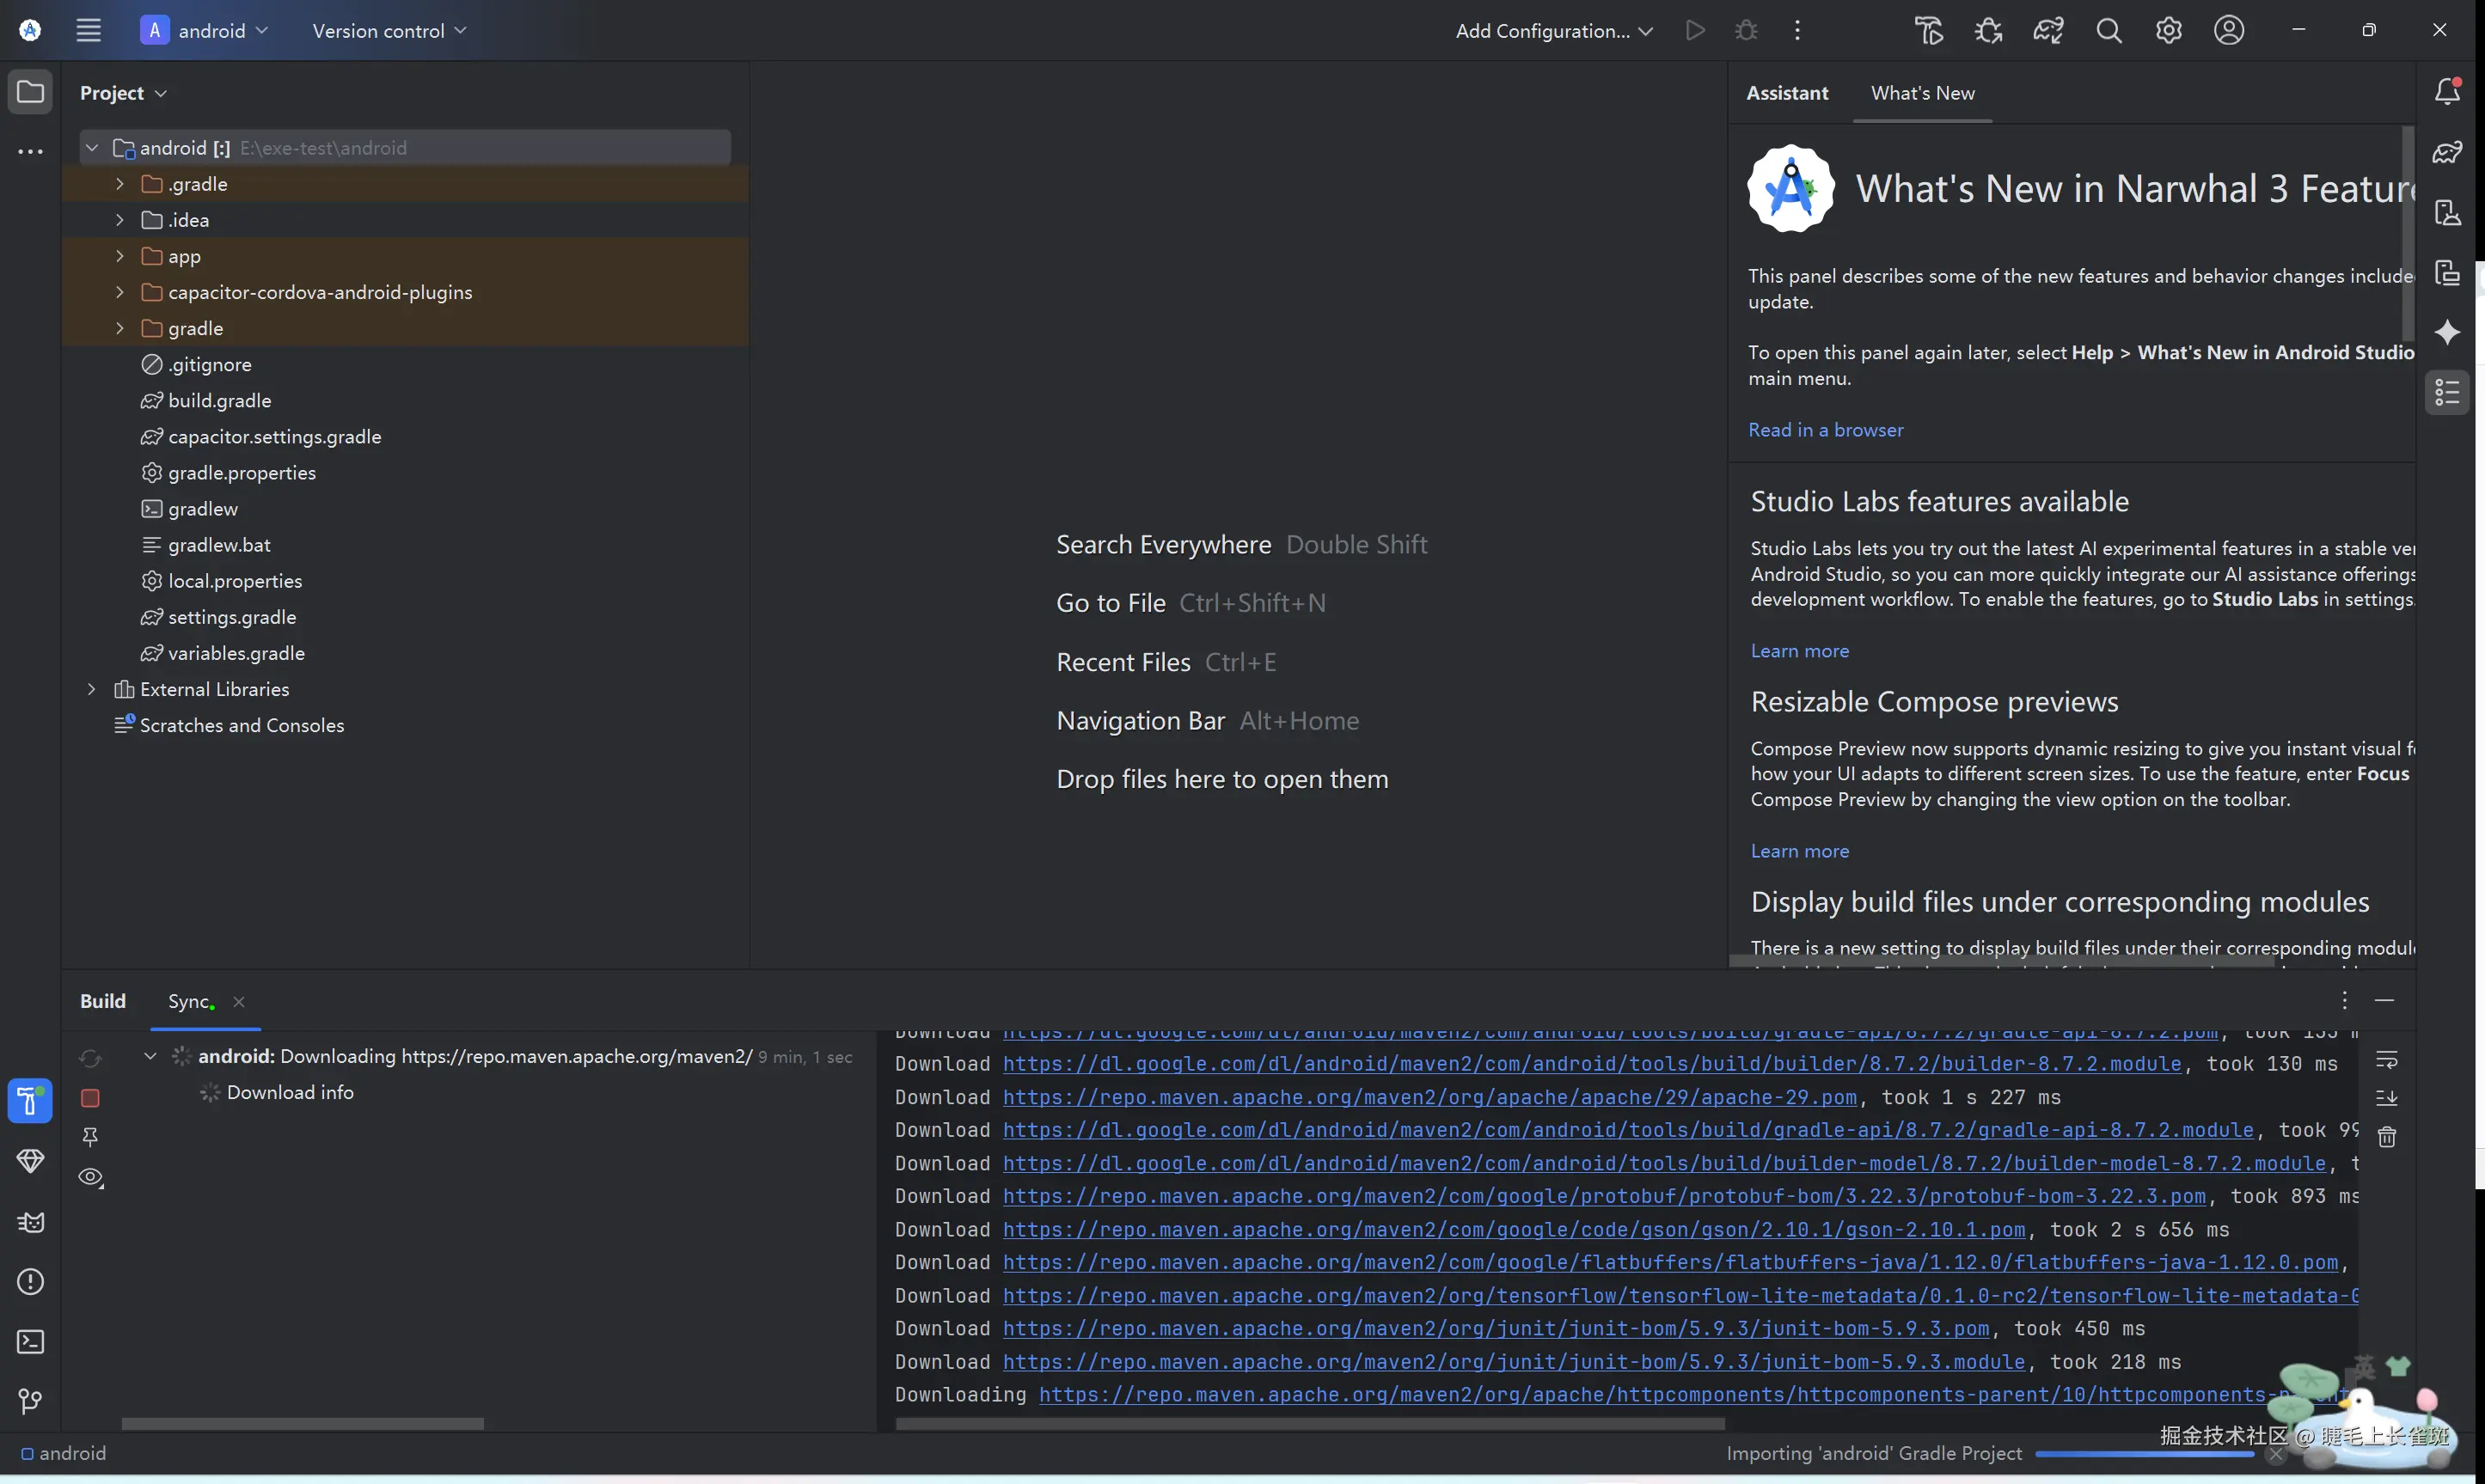This screenshot has height=1484, width=2485.
Task: Click the Gemini sparkle icon in right sidebar
Action: point(2447,332)
